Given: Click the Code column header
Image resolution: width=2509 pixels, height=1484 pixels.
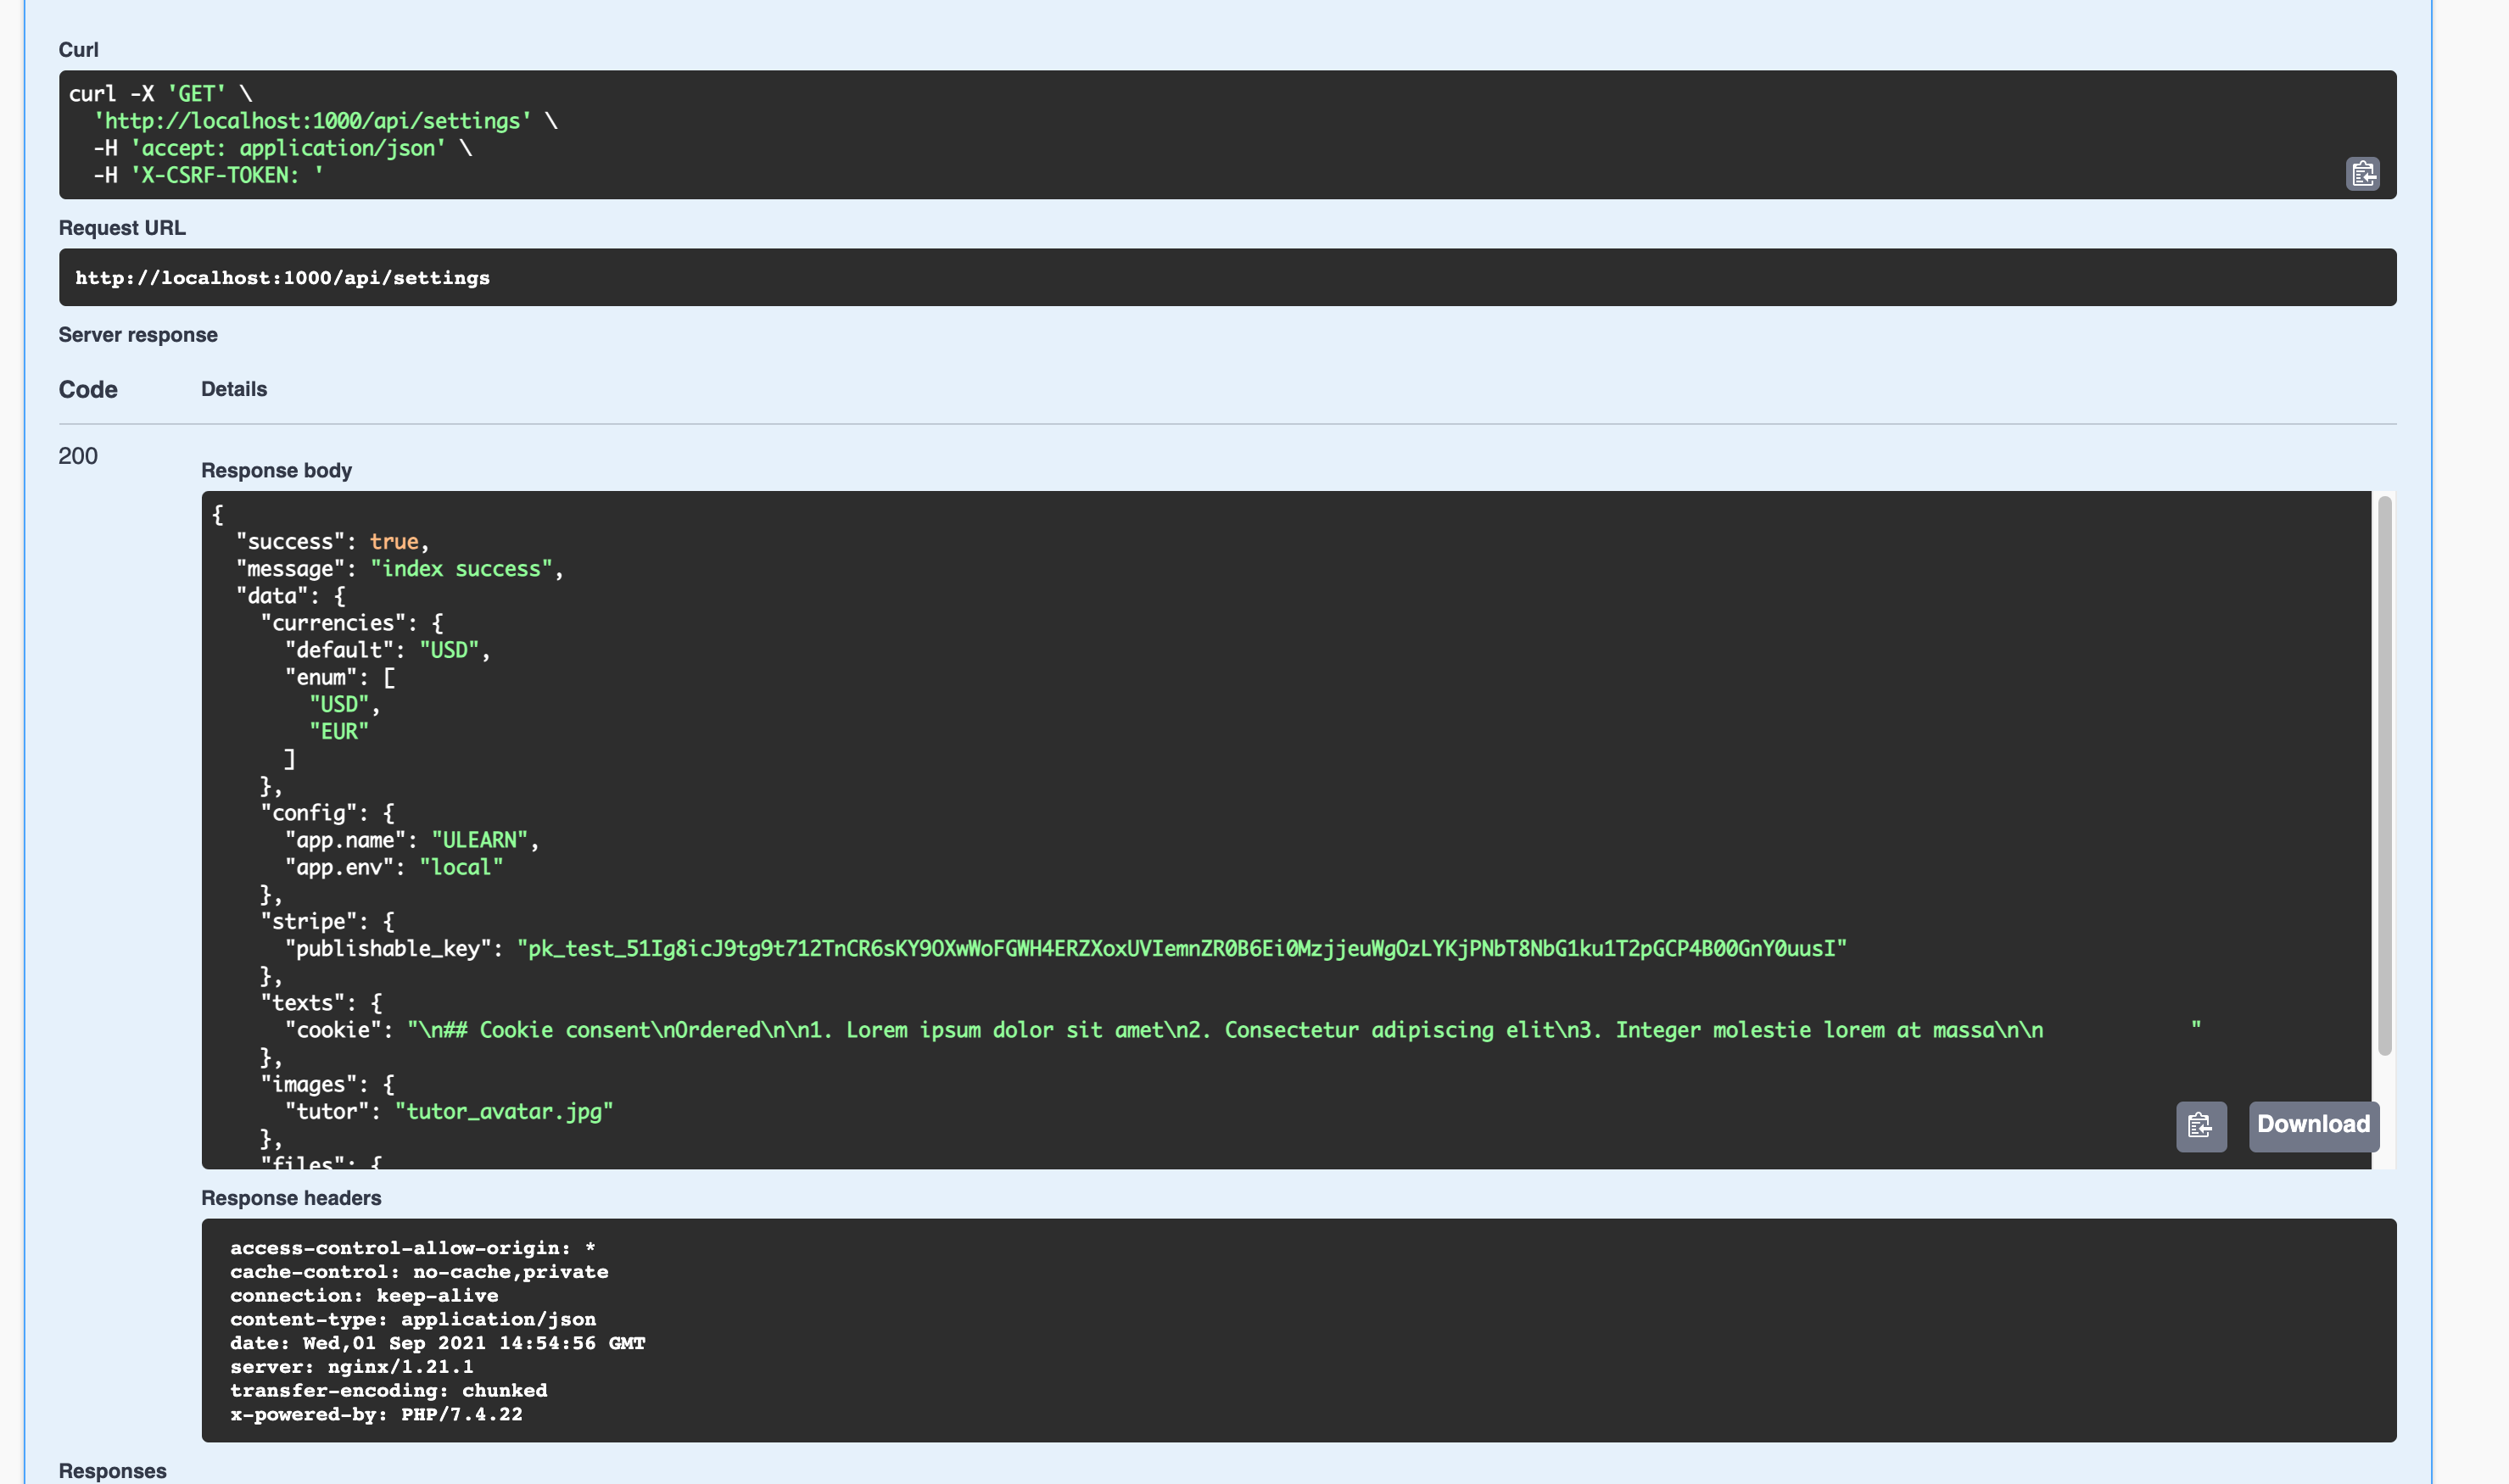Looking at the screenshot, I should (88, 389).
